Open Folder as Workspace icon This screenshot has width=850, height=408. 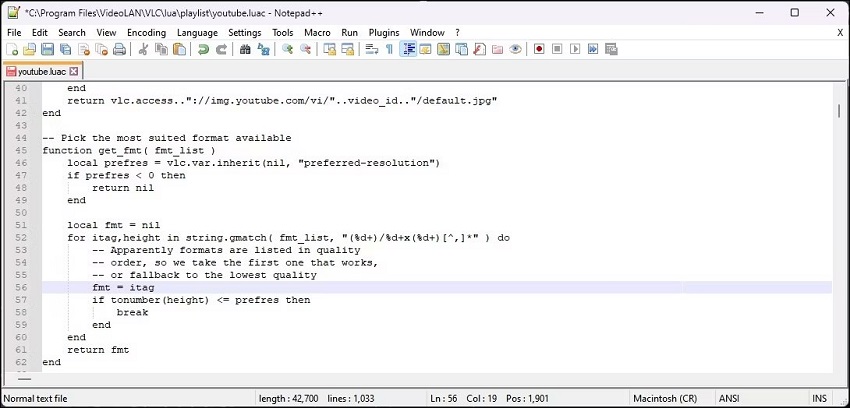(497, 49)
